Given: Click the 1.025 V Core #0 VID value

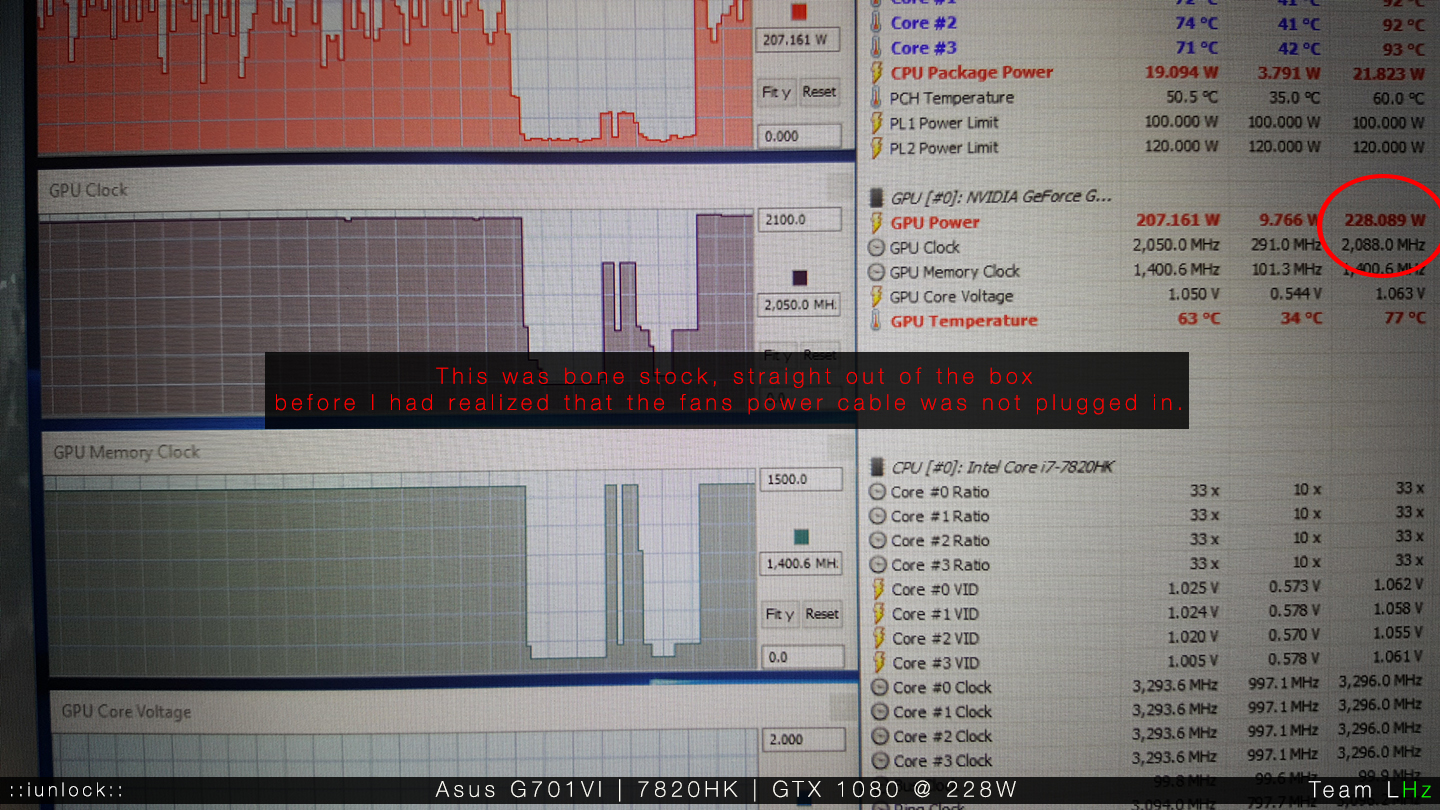Looking at the screenshot, I should click(1194, 589).
